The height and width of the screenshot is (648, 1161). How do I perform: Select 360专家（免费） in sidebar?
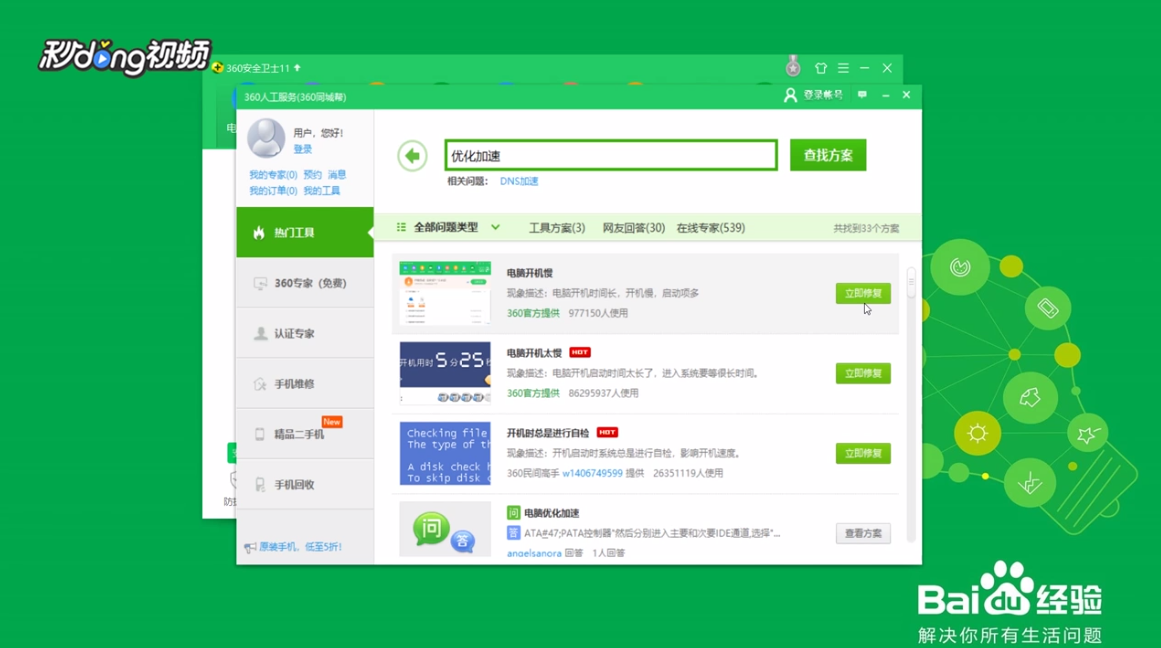coord(305,283)
